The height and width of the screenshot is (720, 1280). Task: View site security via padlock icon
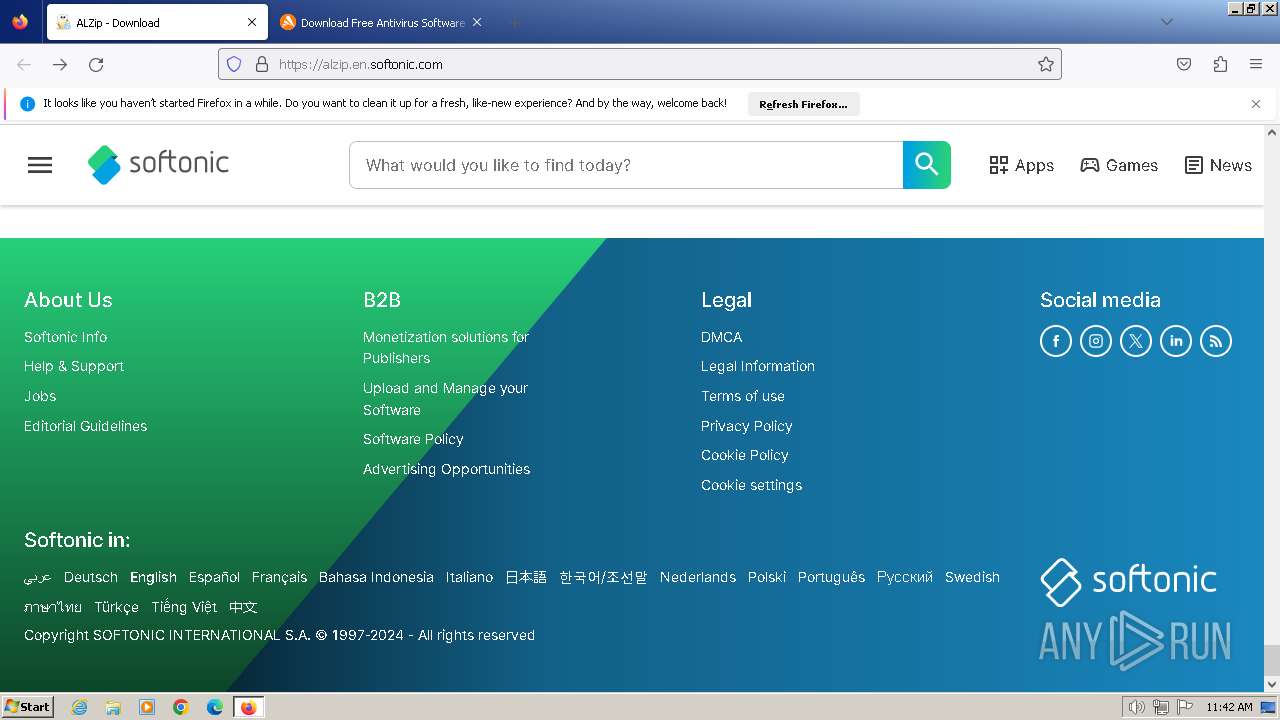(x=262, y=64)
